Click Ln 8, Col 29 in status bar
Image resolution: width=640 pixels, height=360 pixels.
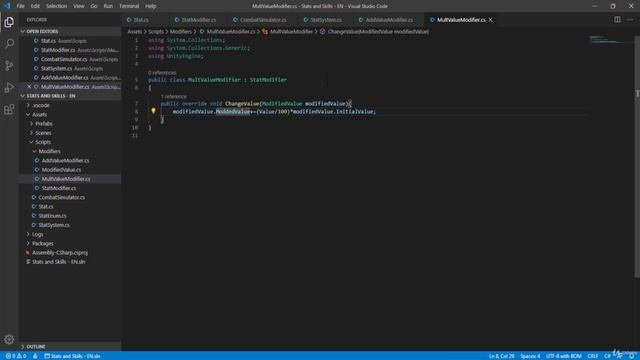pos(501,356)
